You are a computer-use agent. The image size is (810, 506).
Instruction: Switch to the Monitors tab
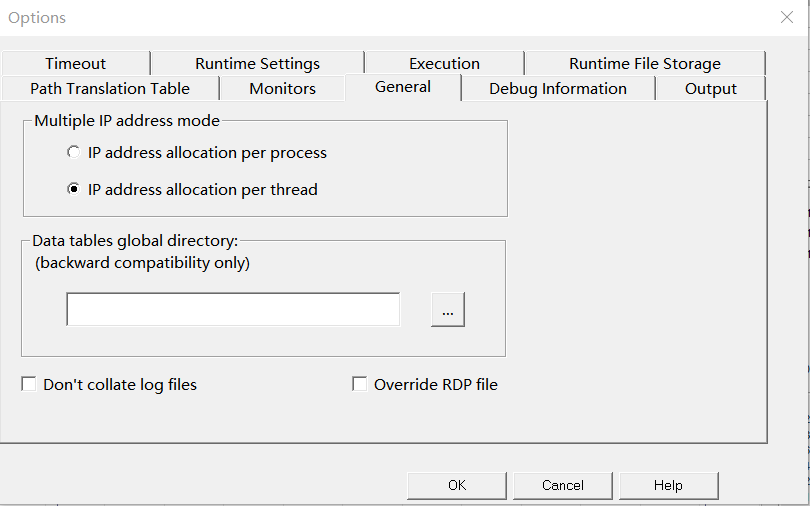click(x=282, y=88)
